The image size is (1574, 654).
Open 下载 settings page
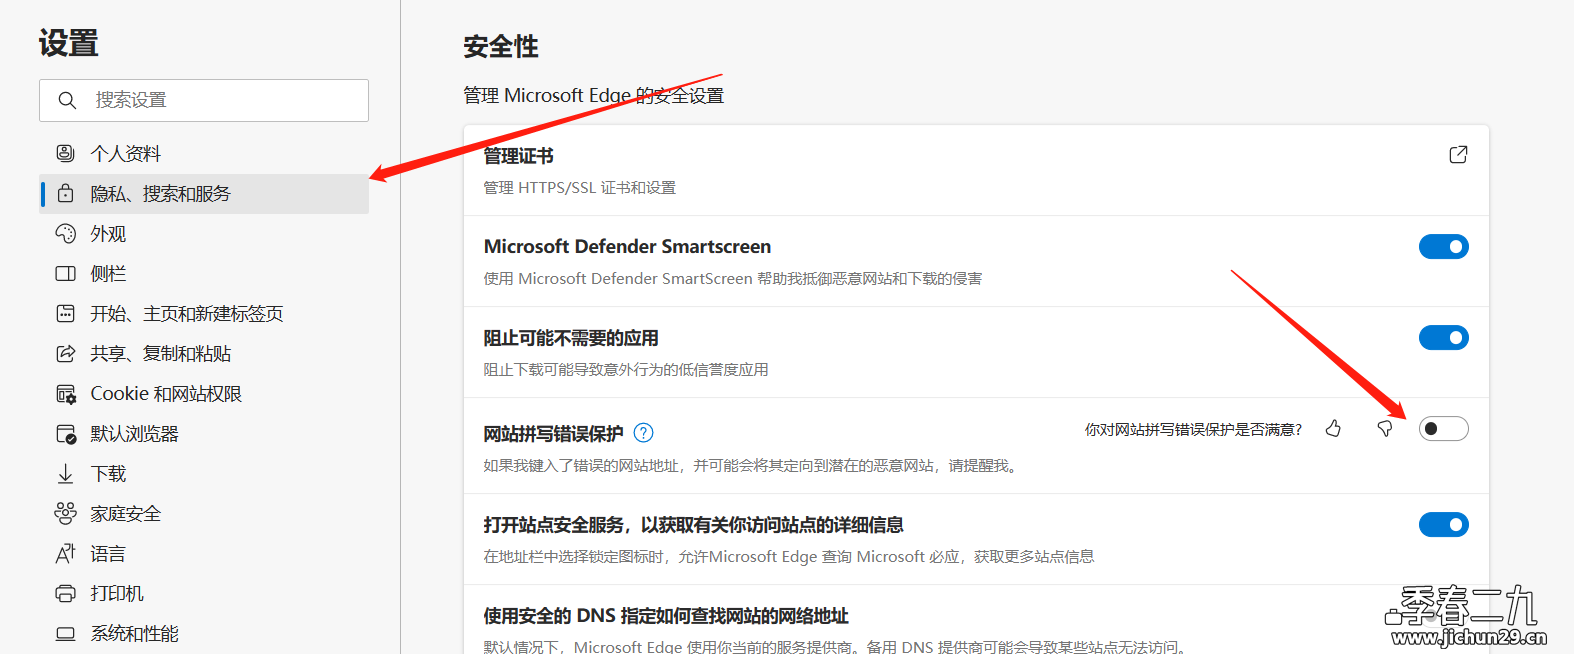[204, 473]
